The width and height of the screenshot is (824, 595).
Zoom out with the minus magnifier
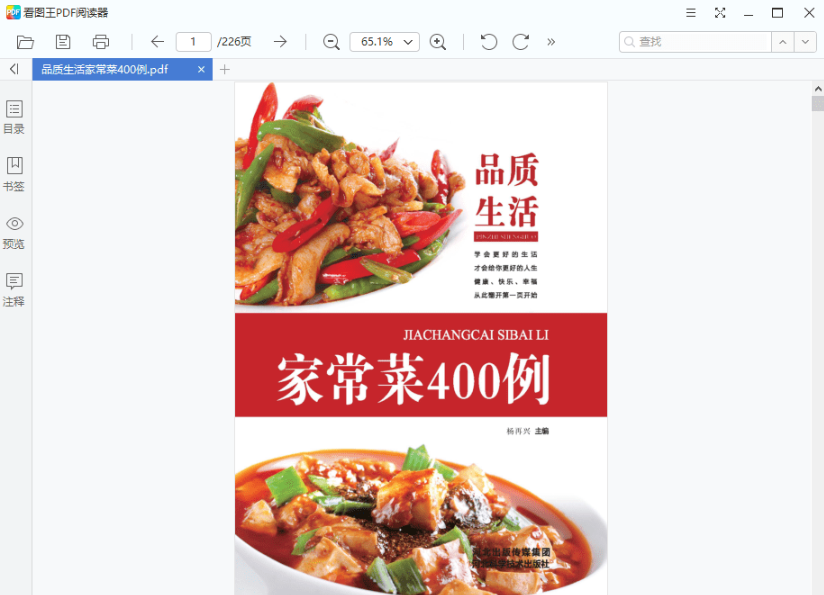coord(331,42)
